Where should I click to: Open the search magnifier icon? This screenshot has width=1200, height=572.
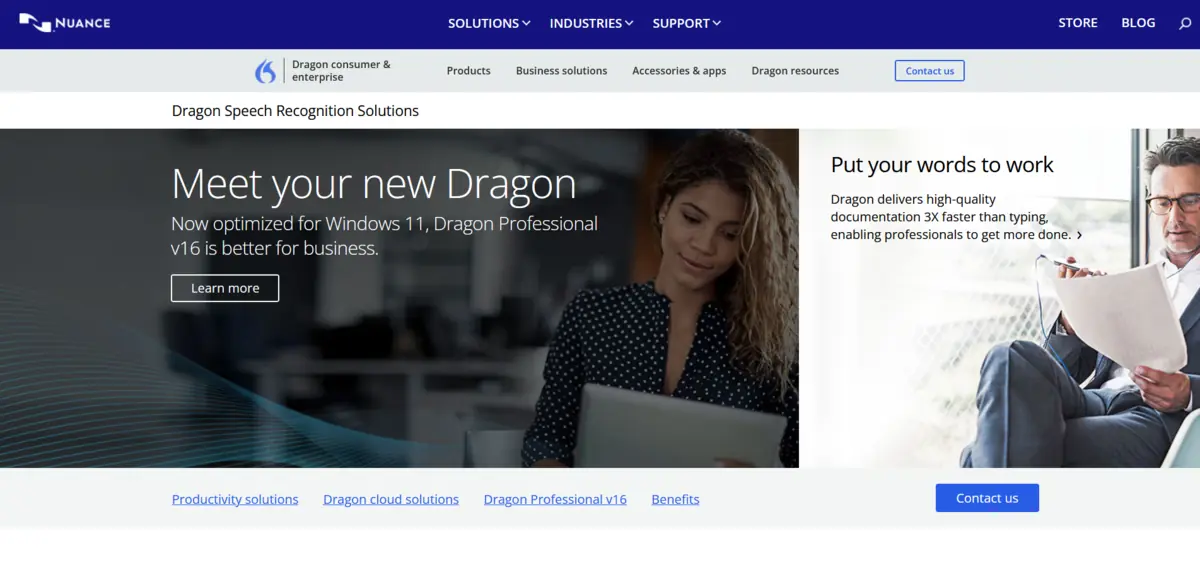(1186, 23)
